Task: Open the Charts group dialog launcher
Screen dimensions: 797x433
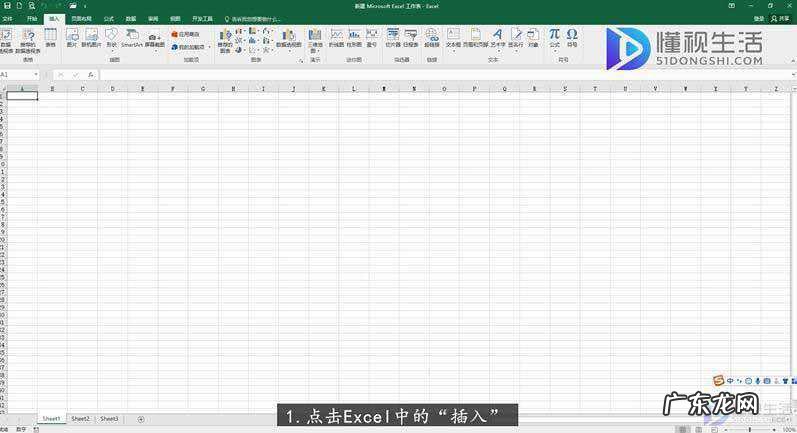Action: coord(301,60)
